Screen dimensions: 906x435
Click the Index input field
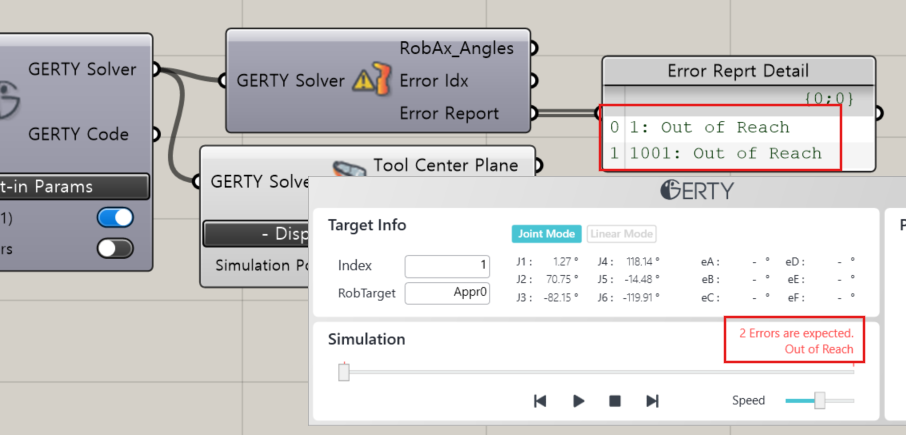click(447, 266)
